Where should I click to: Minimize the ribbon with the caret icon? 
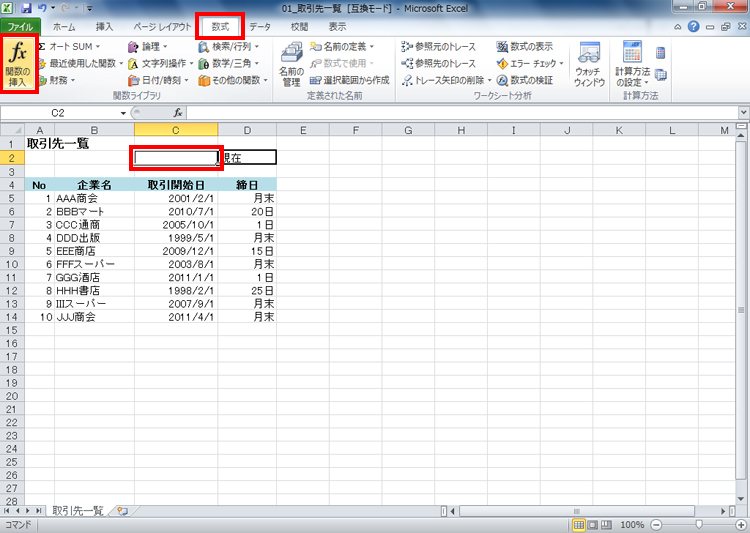678,27
